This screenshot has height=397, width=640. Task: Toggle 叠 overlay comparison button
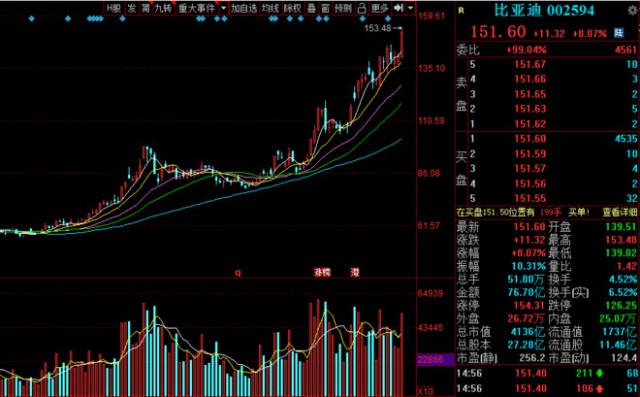tap(311, 8)
